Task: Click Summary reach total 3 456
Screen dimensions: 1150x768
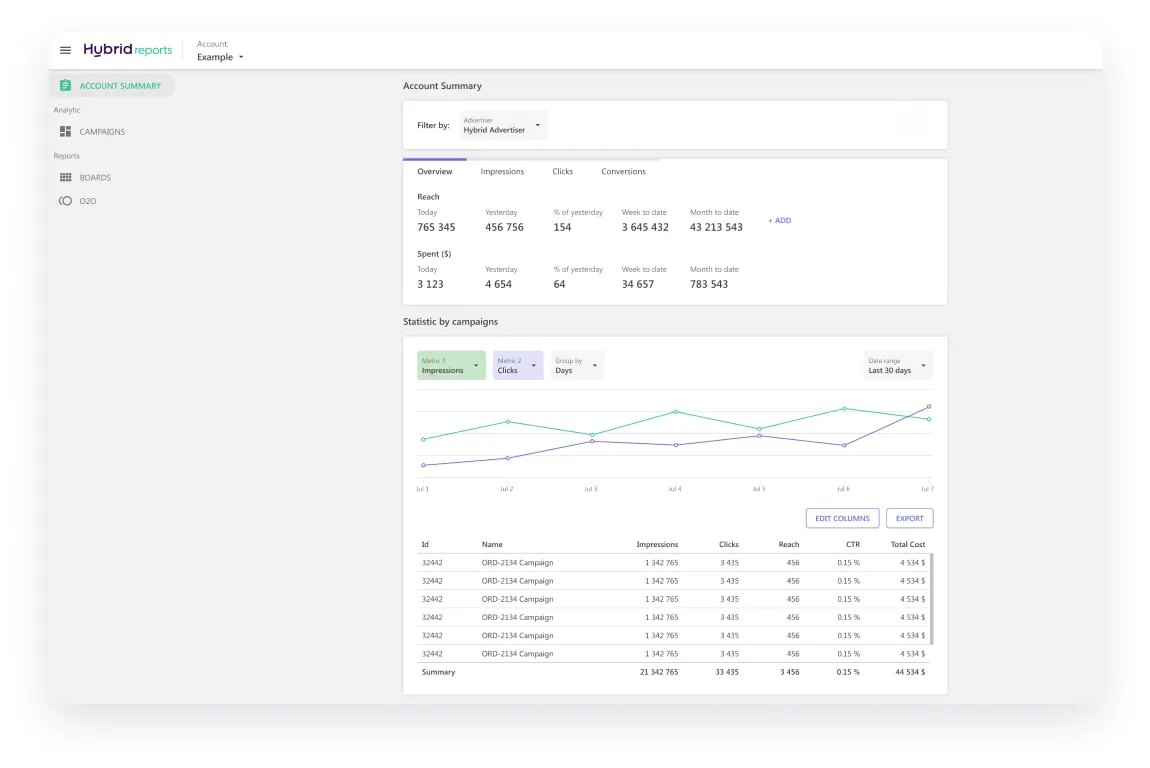Action: [790, 672]
